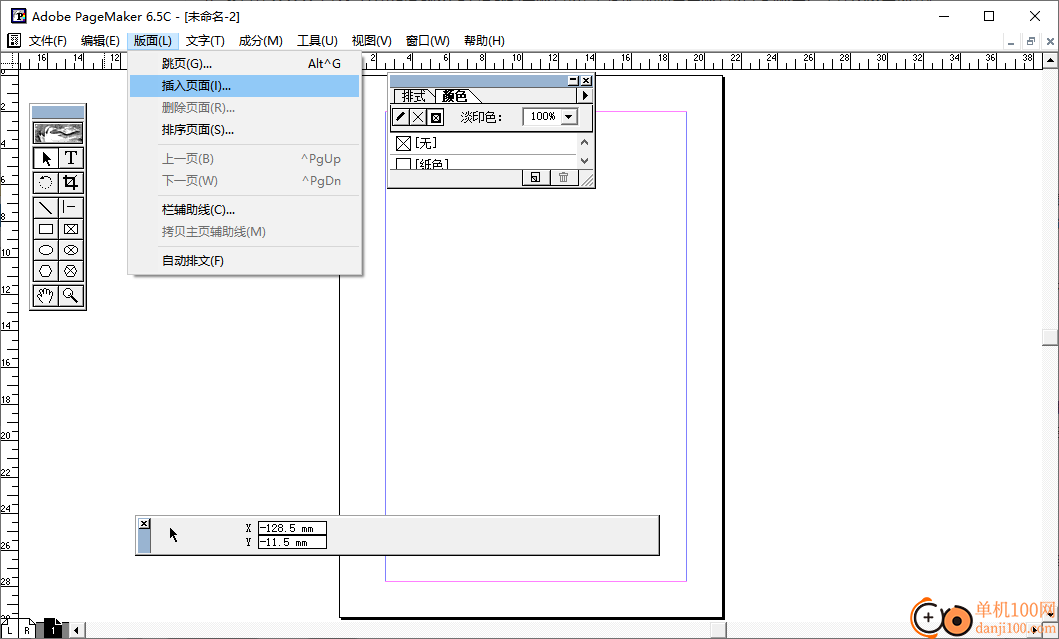
Task: Click the PageMaker application icon in title bar
Action: [x=18, y=16]
